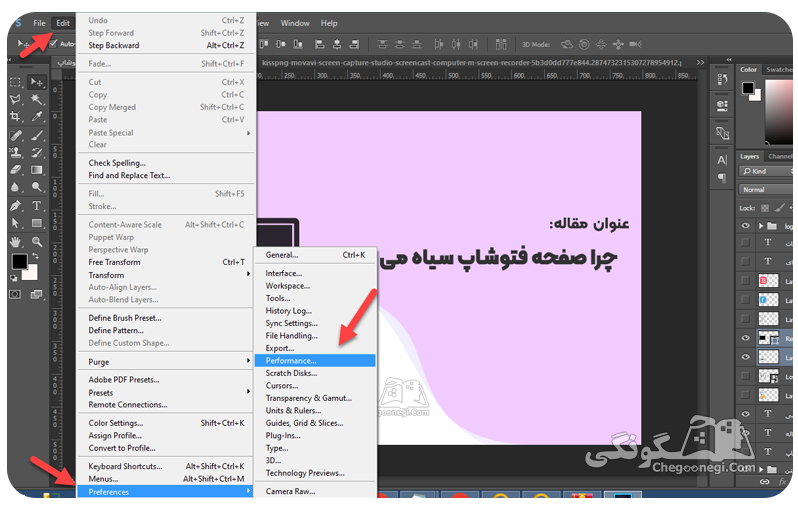The height and width of the screenshot is (508, 798).
Task: Toggle the Auto-Select checkbox
Action: [x=52, y=44]
